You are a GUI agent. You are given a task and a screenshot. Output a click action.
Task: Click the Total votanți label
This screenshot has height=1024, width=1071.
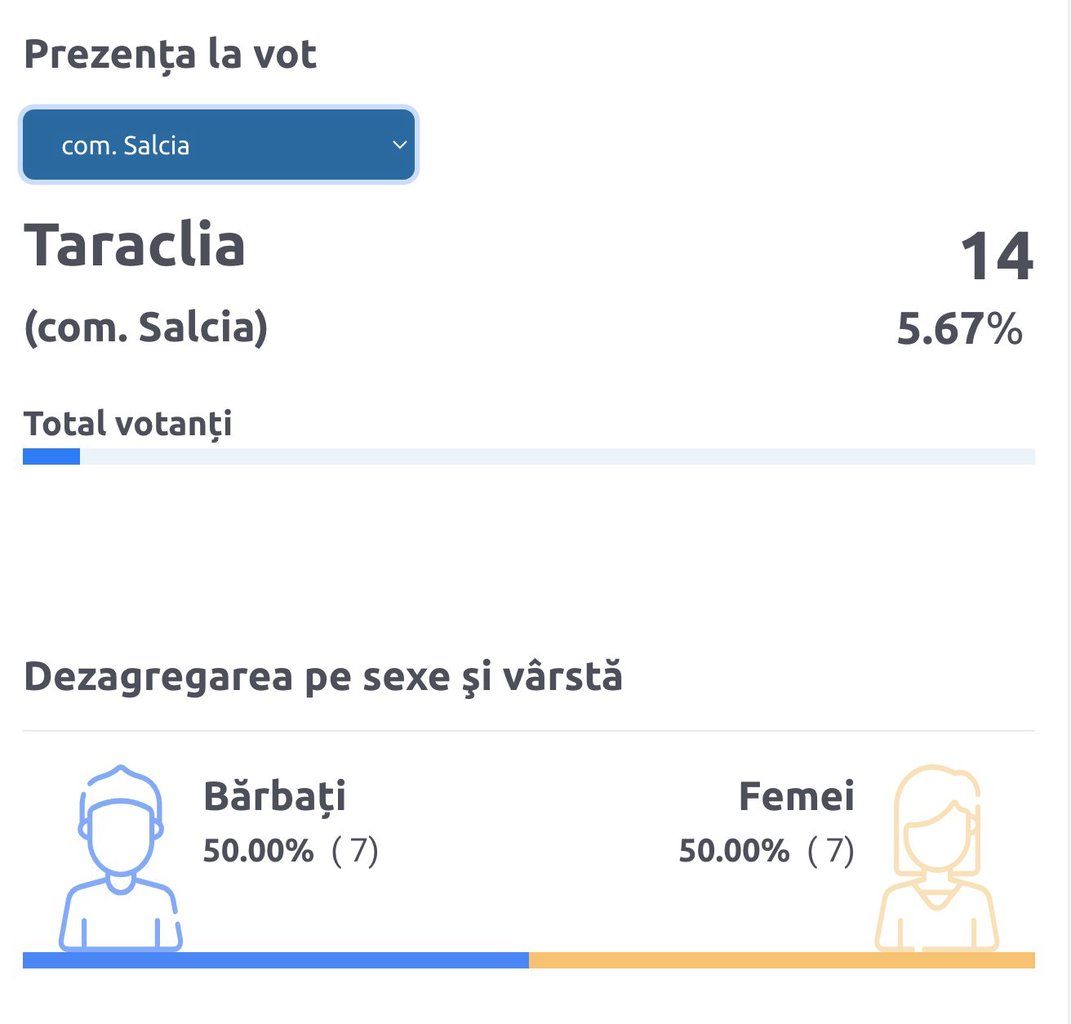pos(128,423)
